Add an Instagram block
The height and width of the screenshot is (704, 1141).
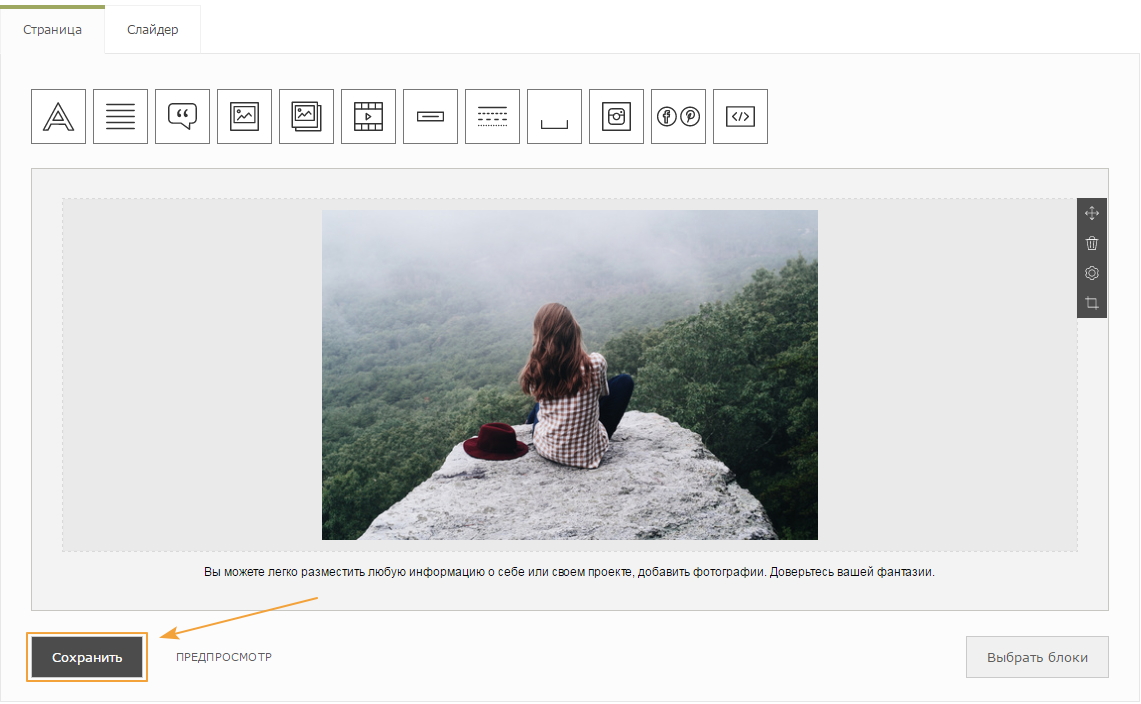click(x=616, y=116)
